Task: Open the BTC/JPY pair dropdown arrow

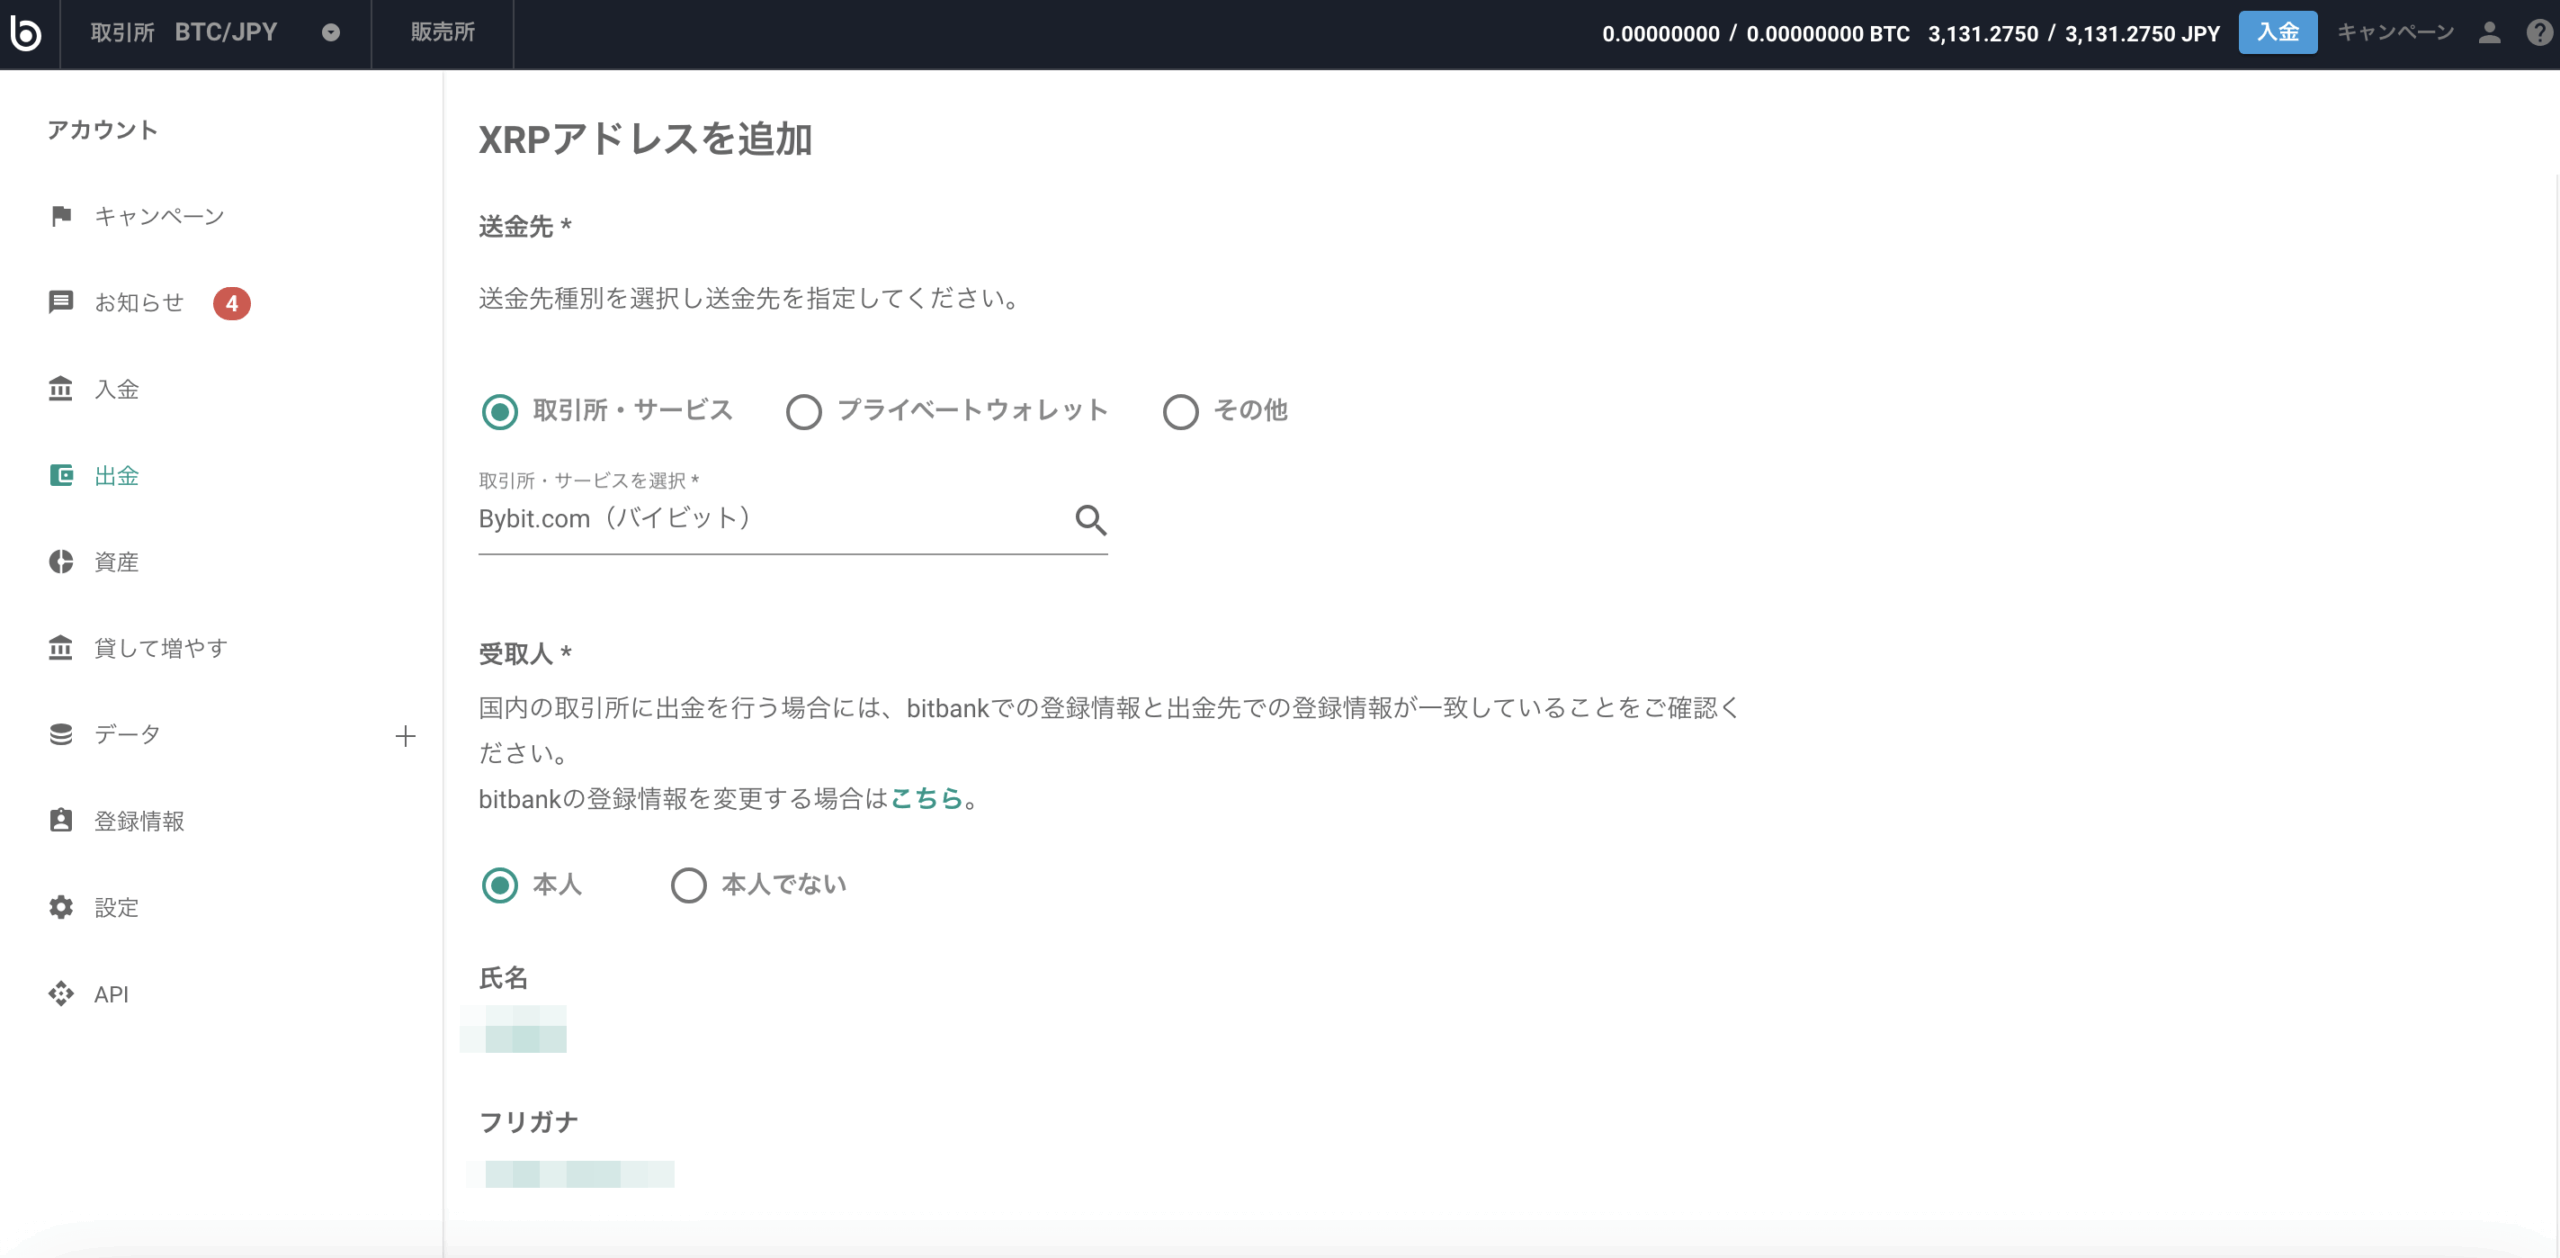Action: pos(331,33)
